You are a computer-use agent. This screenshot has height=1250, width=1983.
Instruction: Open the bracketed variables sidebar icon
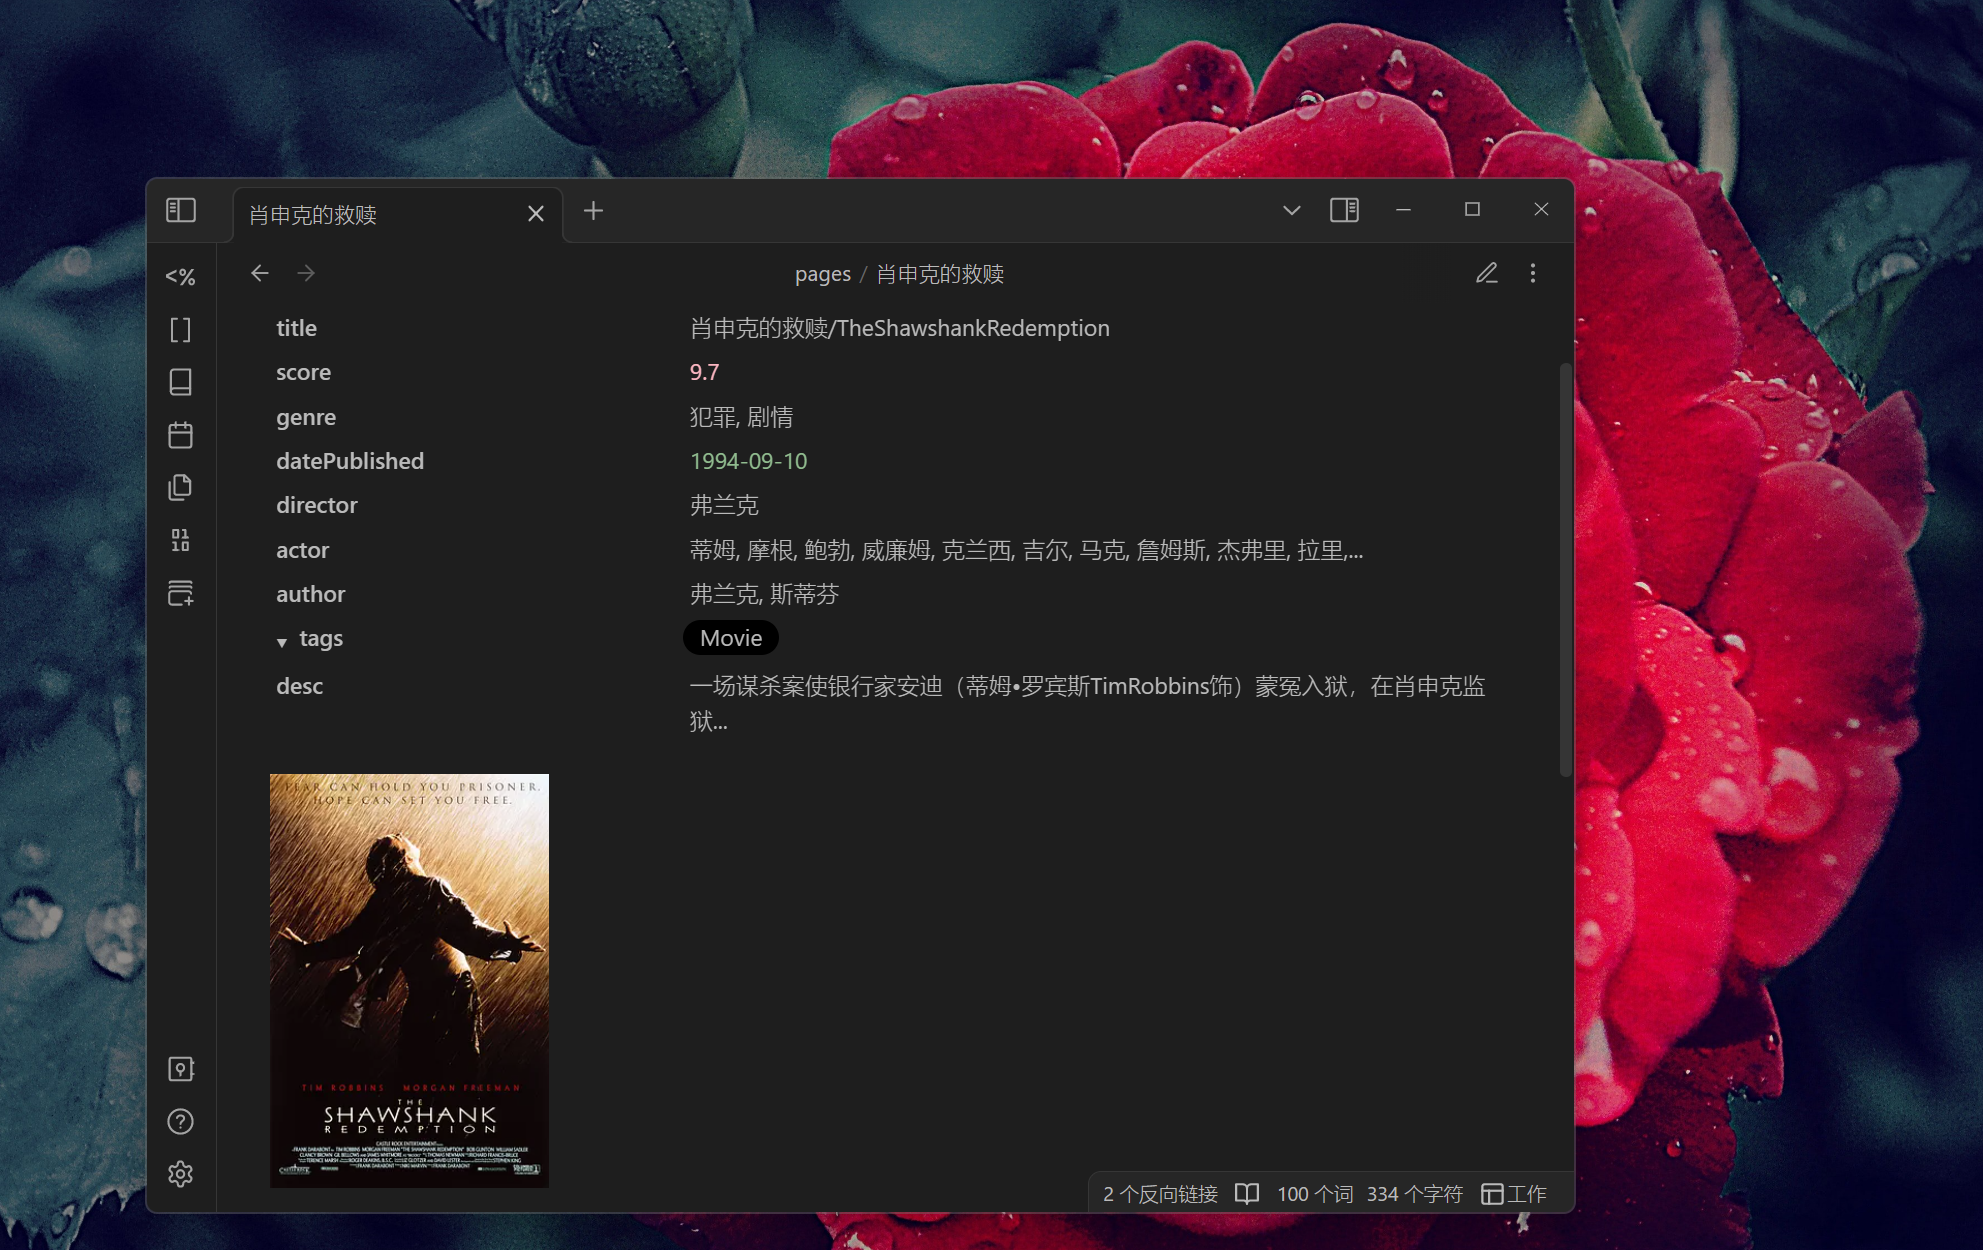(x=181, y=330)
